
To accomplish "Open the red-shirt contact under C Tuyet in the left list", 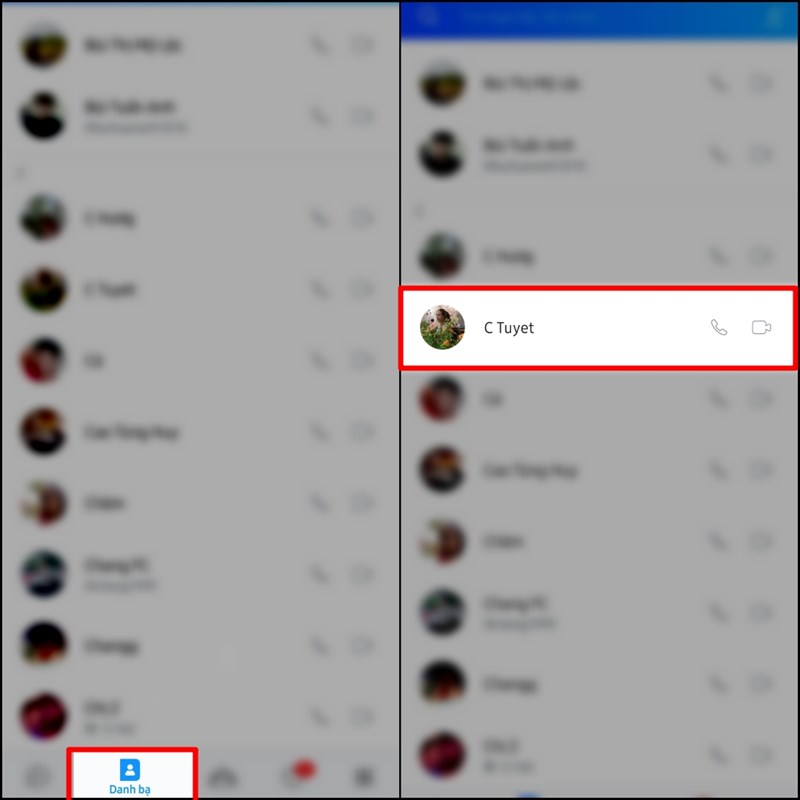I will click(x=200, y=361).
